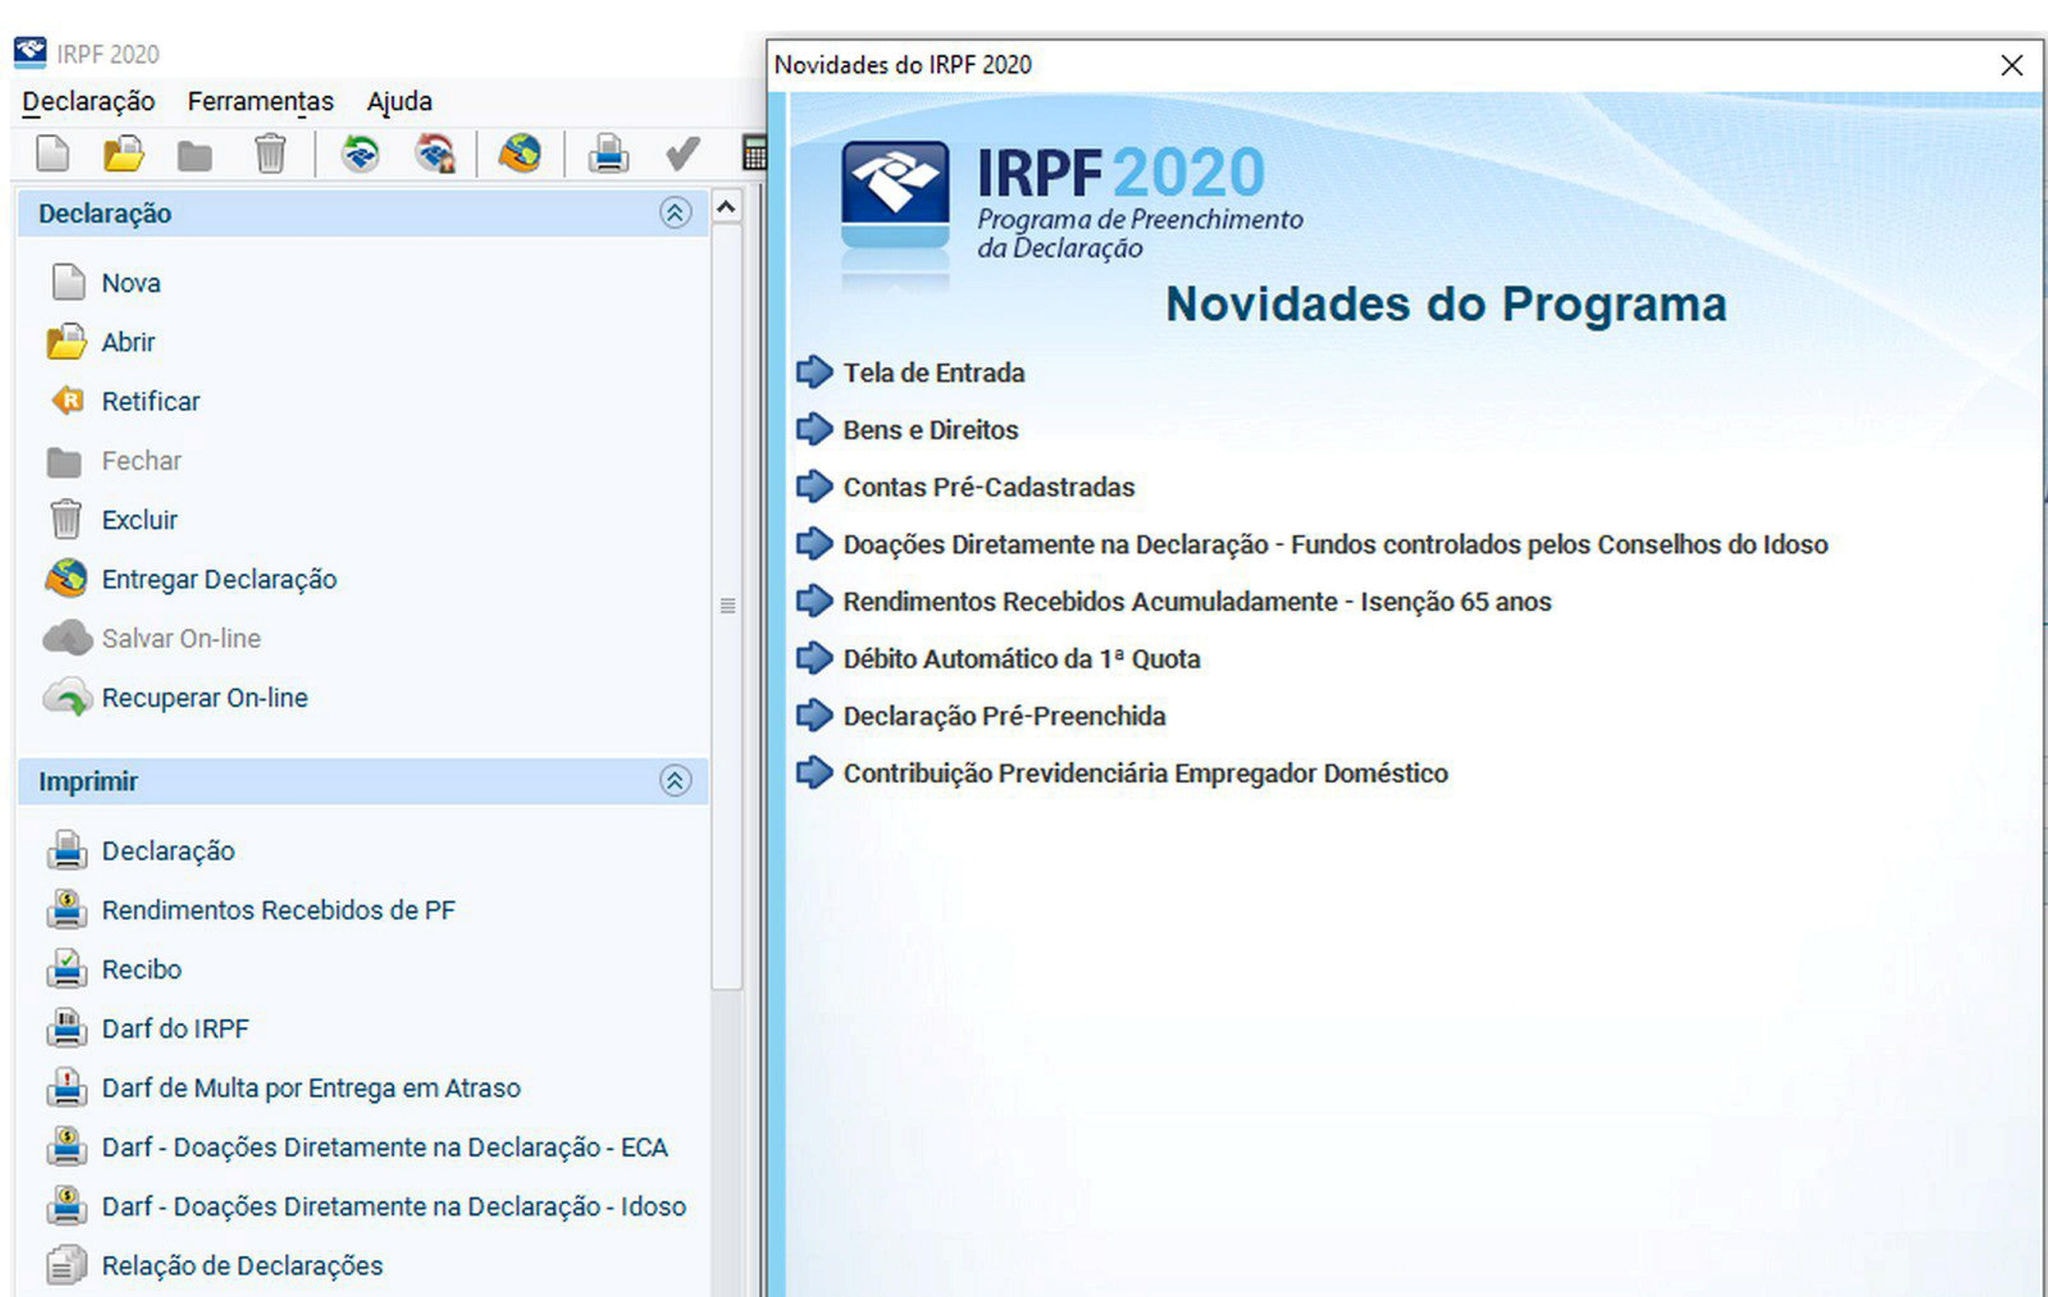Close the Novidades do IRPF 2020 window
The width and height of the screenshot is (2048, 1297).
[2011, 65]
